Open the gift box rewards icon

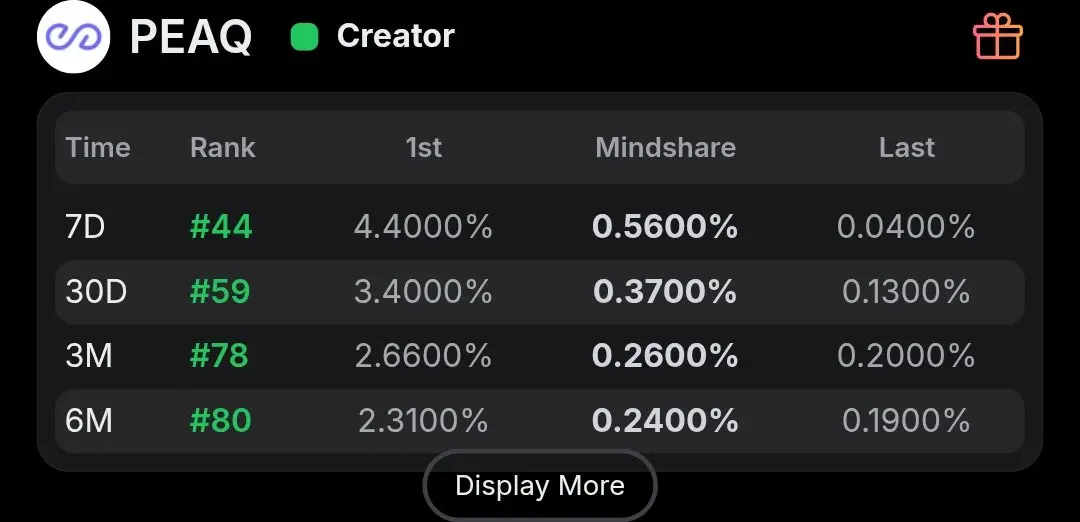(x=997, y=36)
